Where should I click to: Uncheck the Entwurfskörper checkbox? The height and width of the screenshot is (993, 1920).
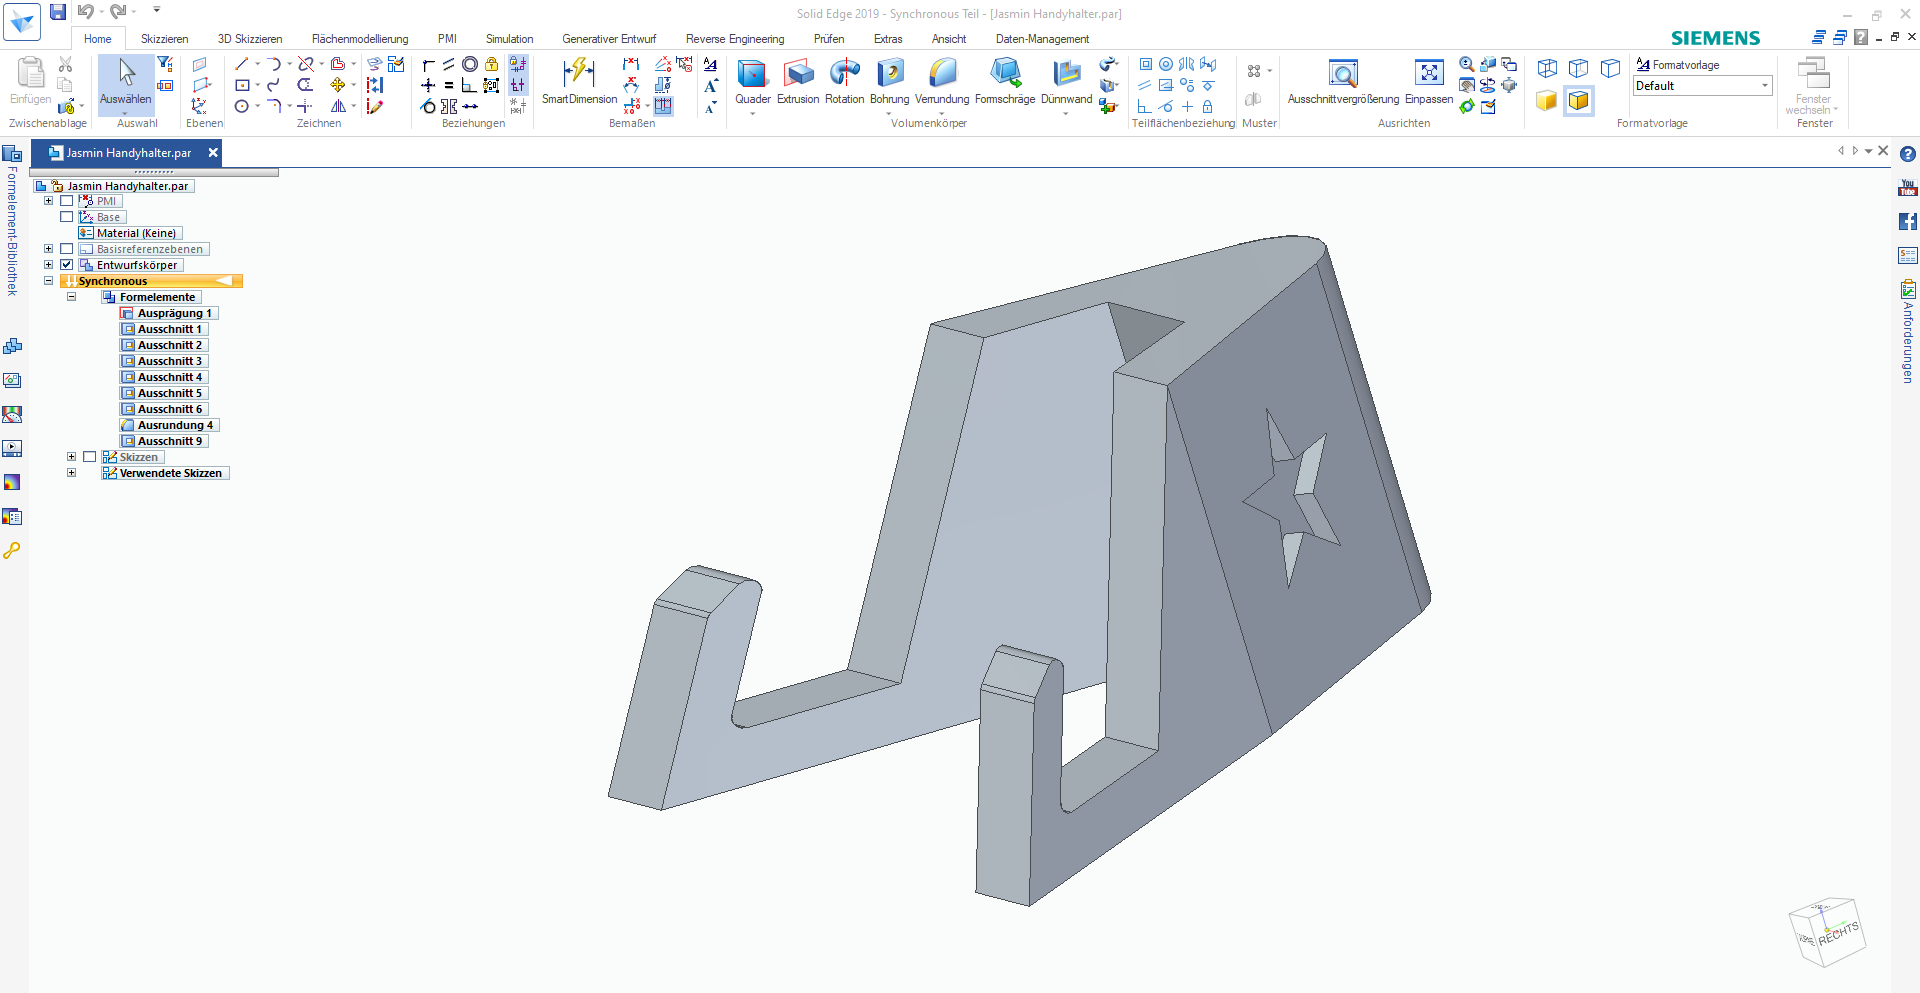(x=67, y=265)
